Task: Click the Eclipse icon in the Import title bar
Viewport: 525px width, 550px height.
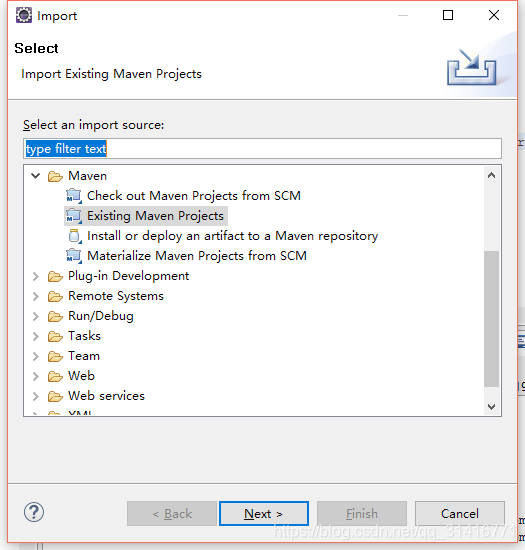Action: click(x=24, y=15)
